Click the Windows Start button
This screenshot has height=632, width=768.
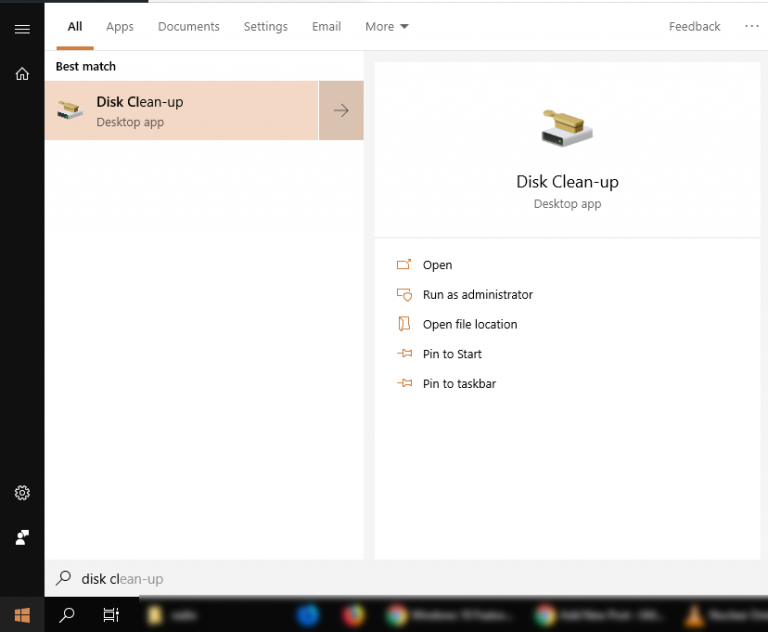(x=22, y=615)
